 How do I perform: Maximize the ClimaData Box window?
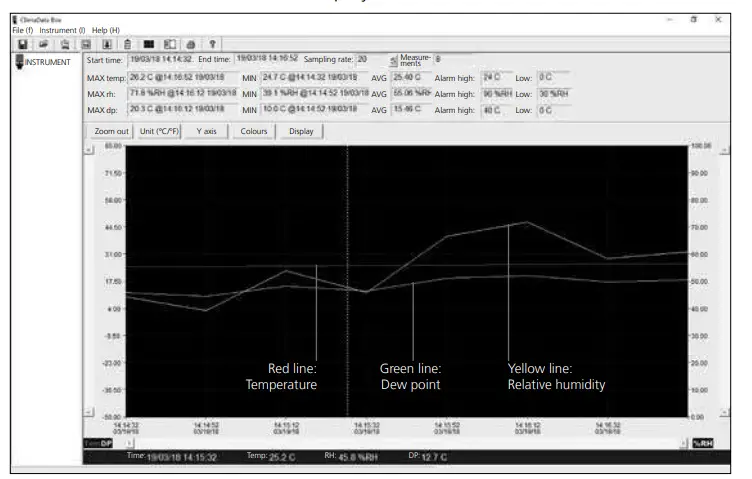click(693, 20)
